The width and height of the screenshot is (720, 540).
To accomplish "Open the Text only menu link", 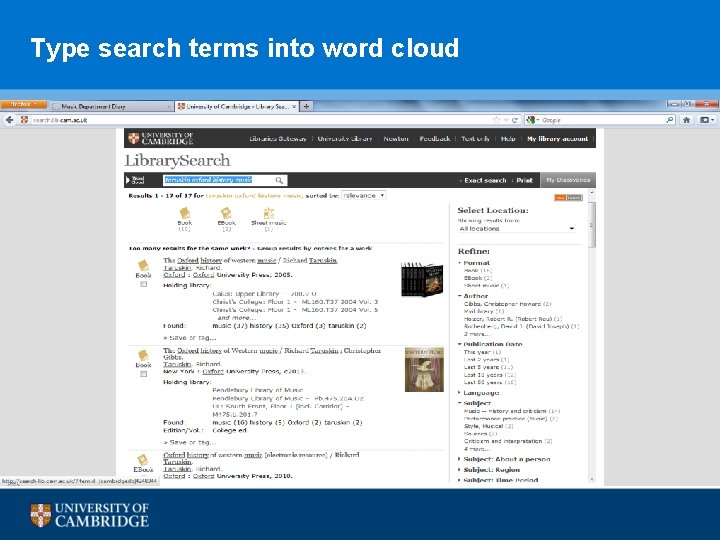I will coord(475,139).
